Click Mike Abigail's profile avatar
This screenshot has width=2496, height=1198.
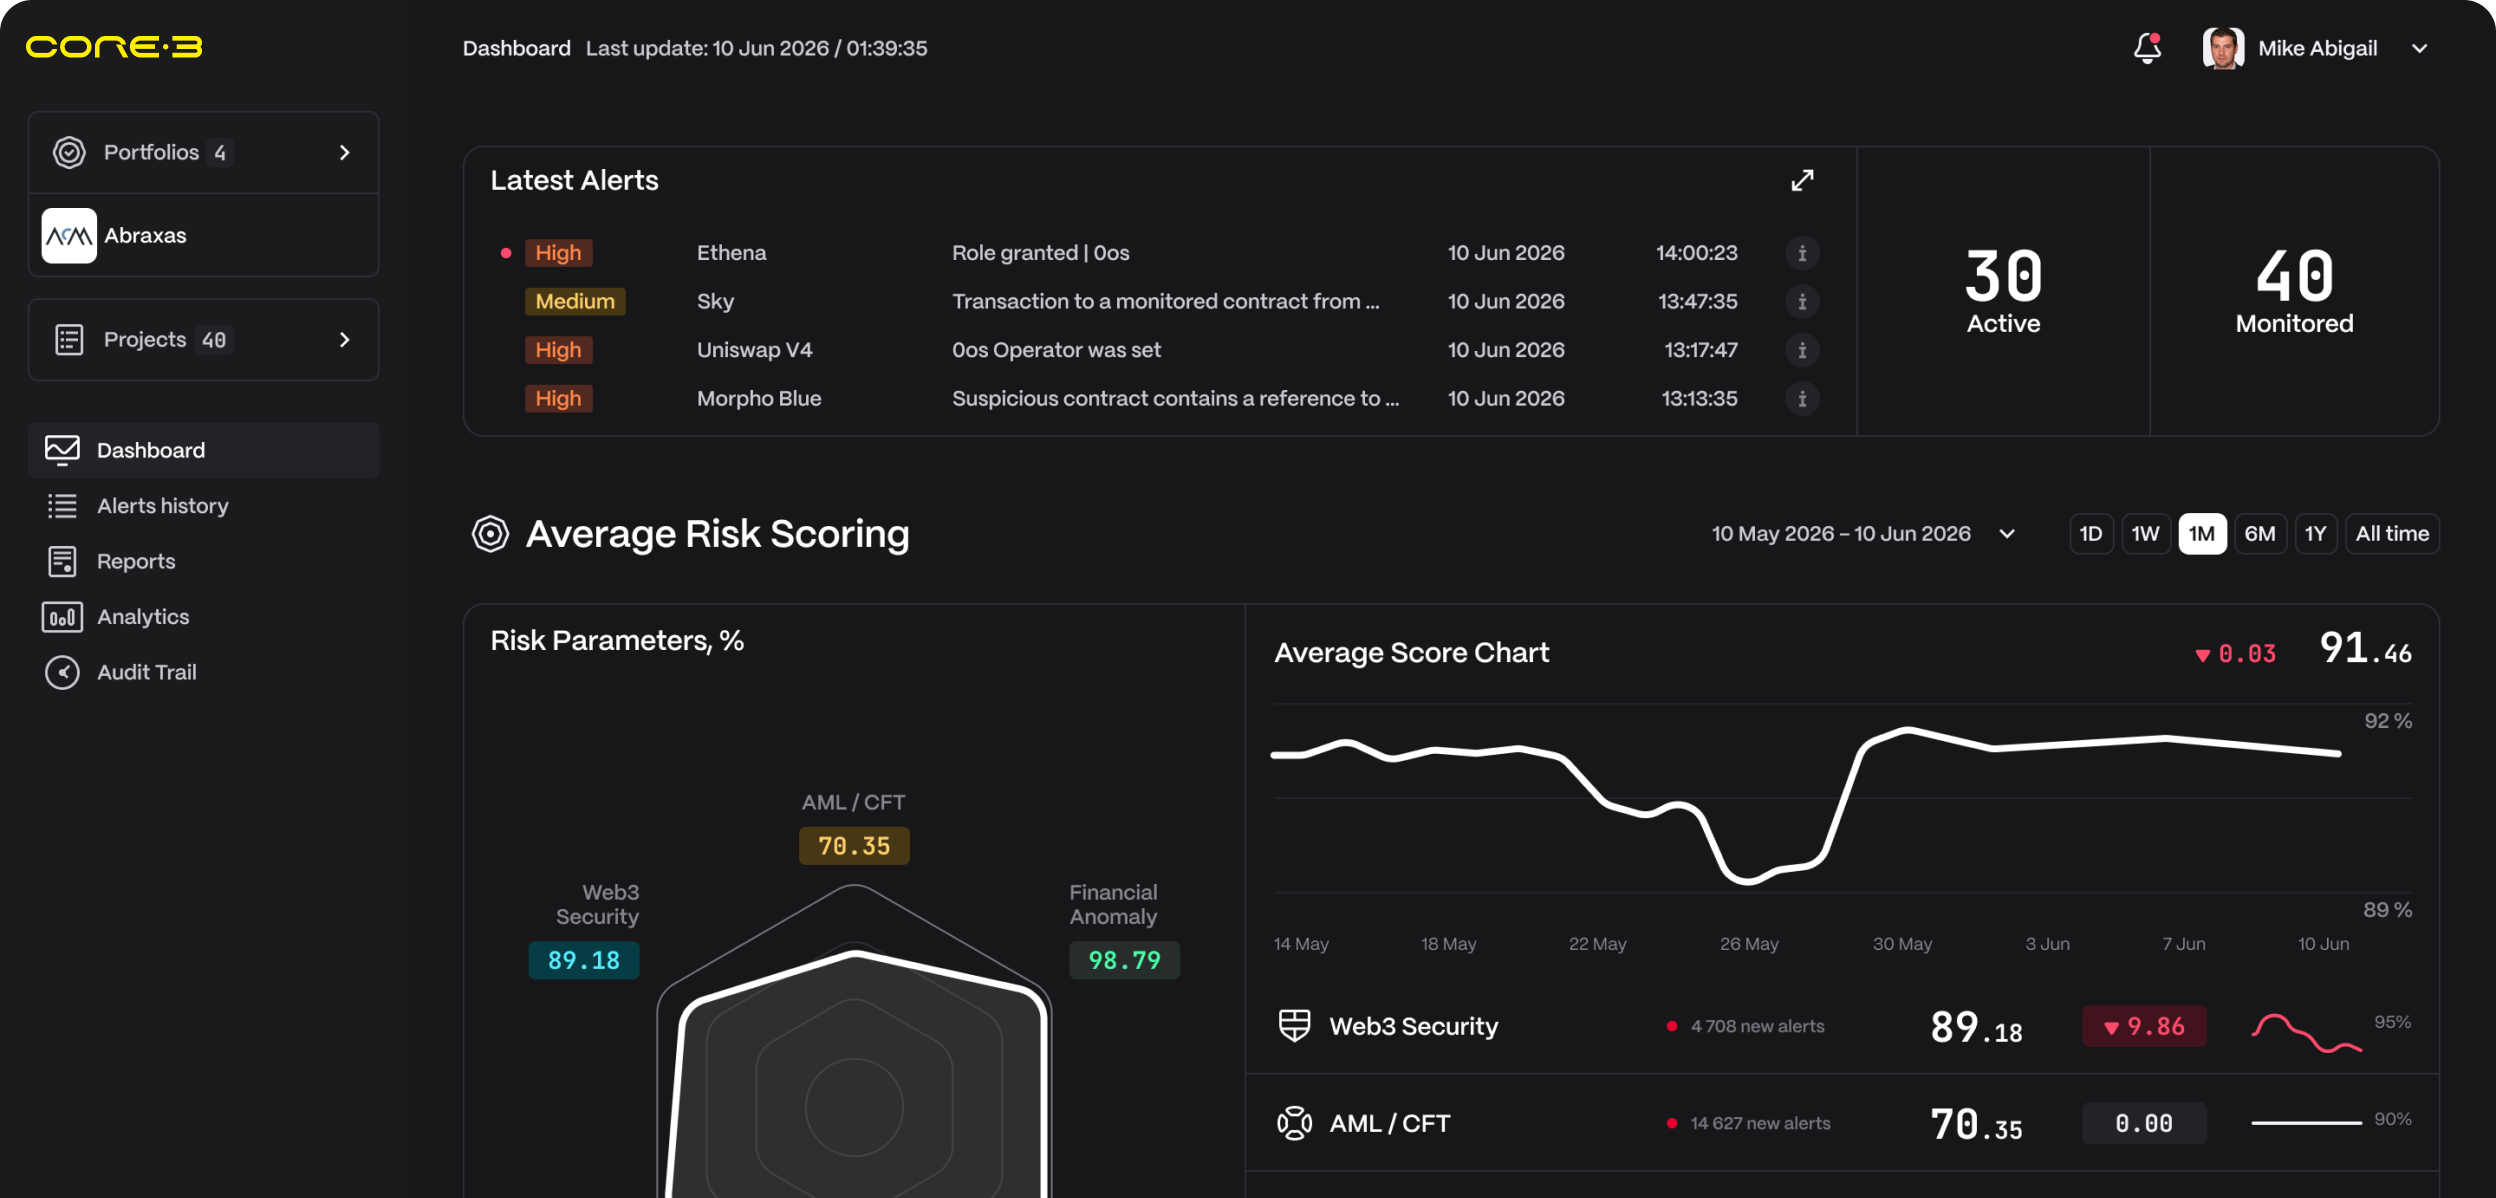pos(2223,48)
